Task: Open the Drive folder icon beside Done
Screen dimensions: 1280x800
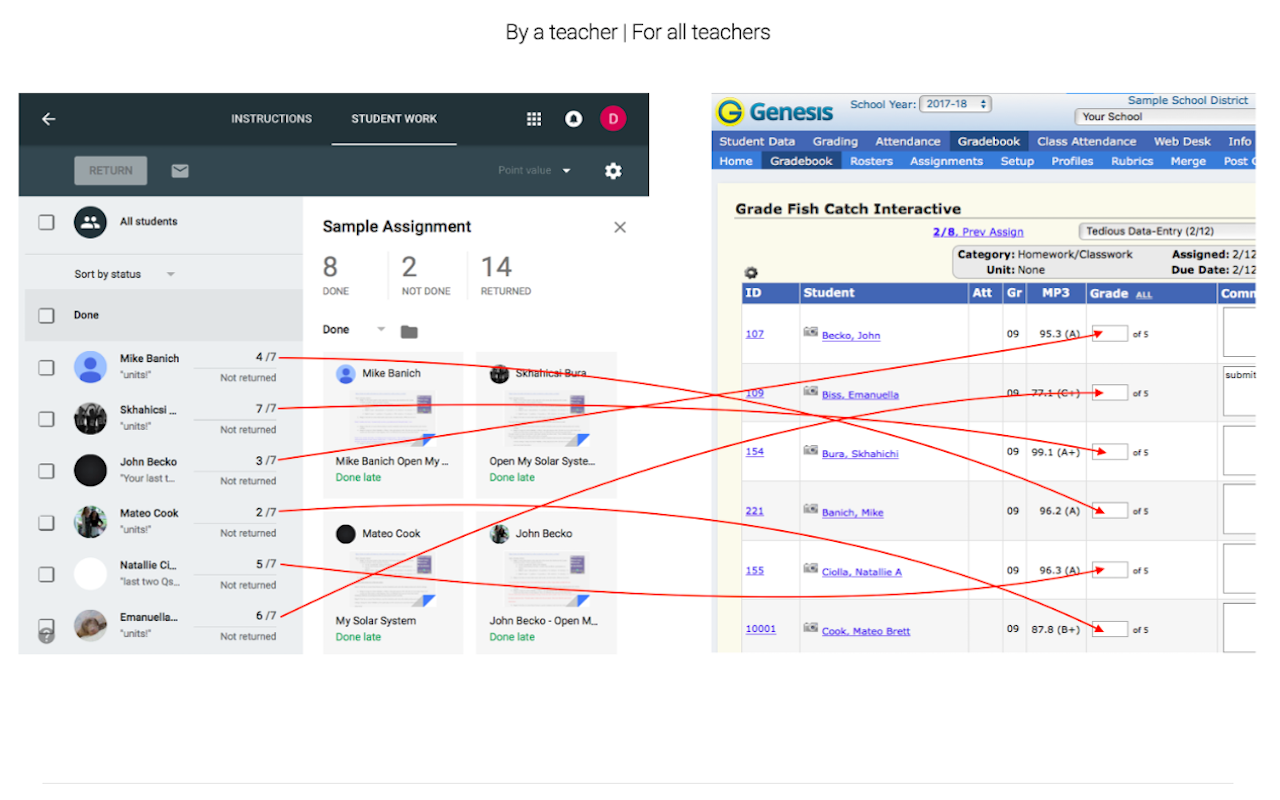Action: (x=409, y=331)
